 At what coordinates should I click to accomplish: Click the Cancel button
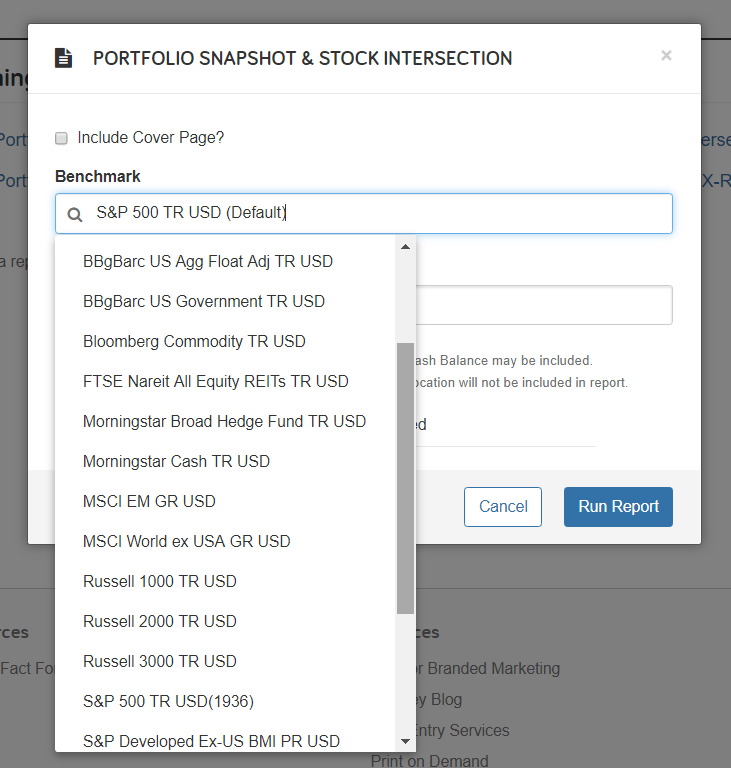pyautogui.click(x=503, y=507)
